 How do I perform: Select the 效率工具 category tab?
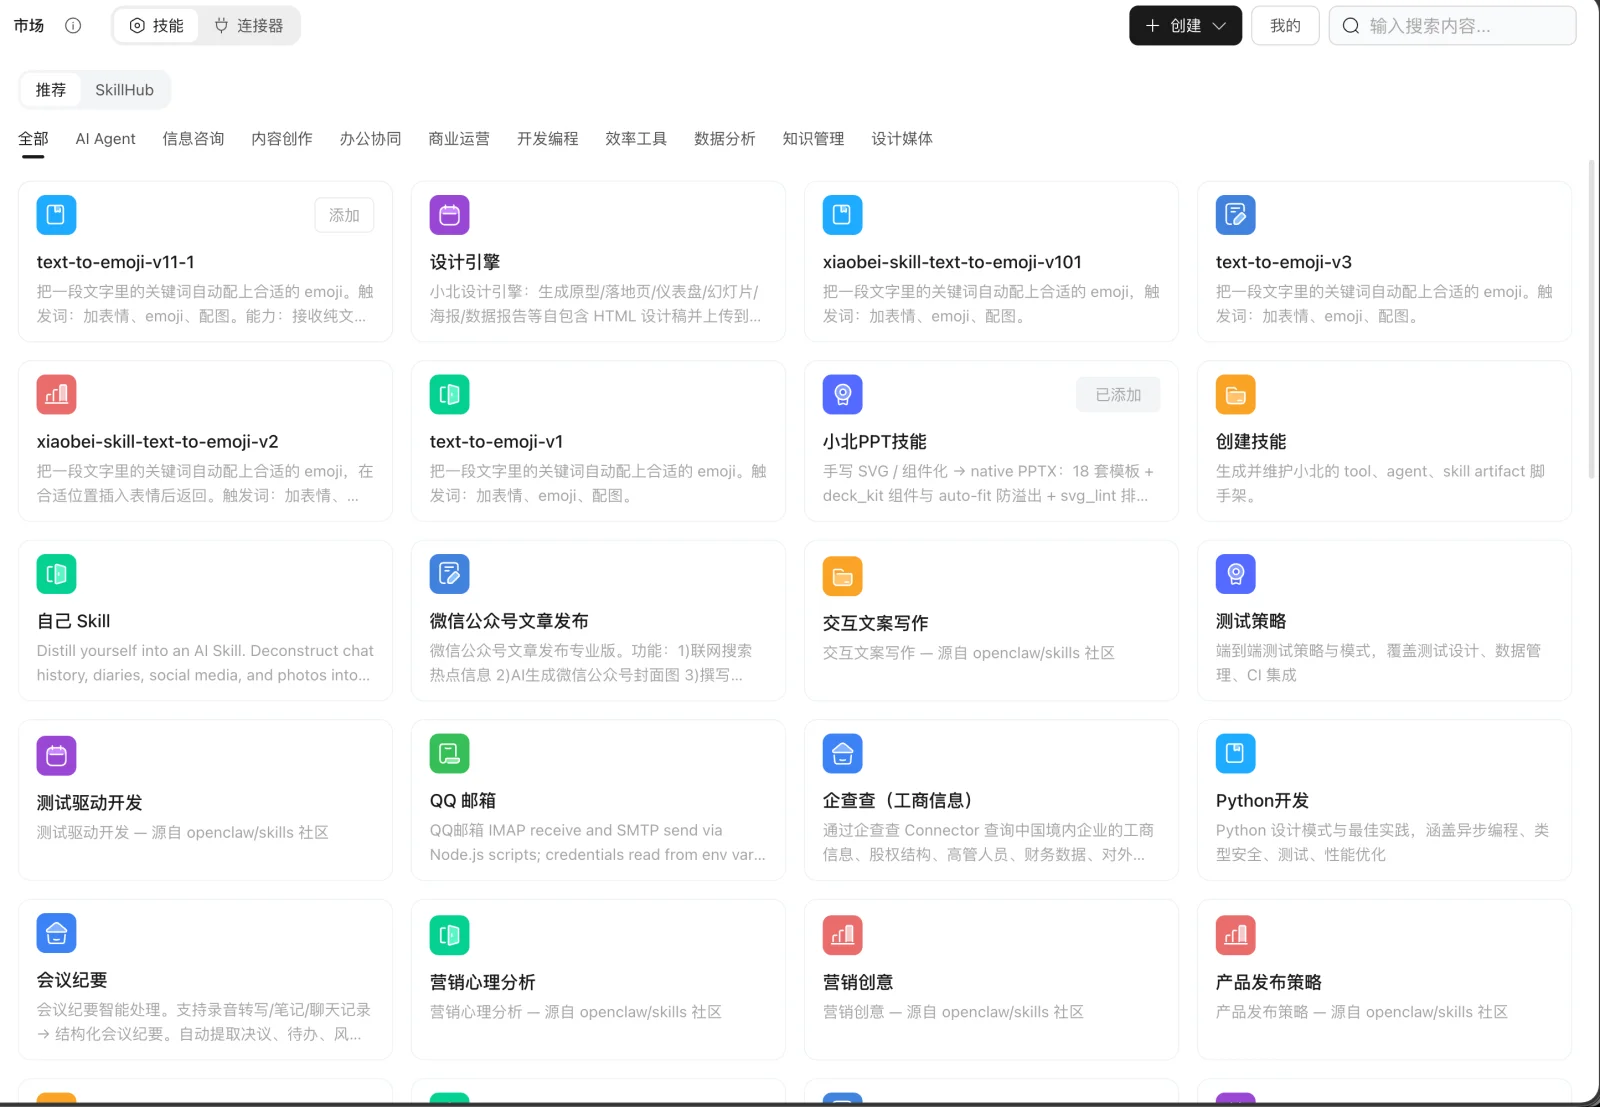[x=636, y=139]
